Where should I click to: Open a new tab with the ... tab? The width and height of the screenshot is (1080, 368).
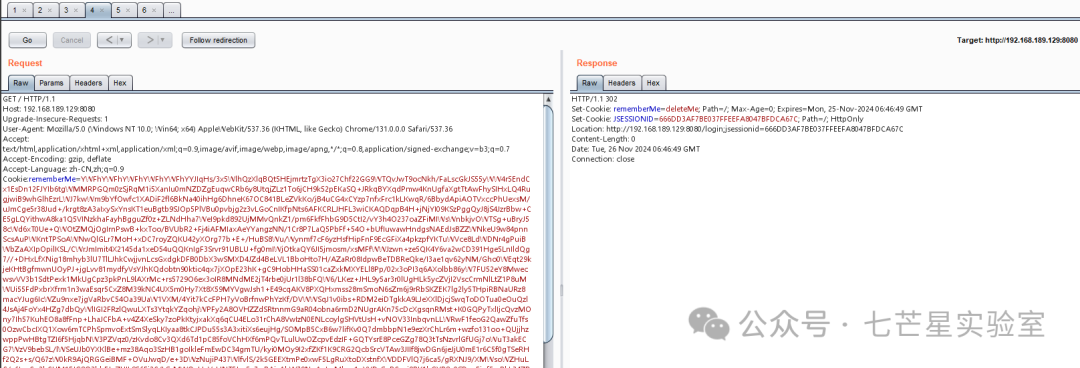(x=172, y=10)
